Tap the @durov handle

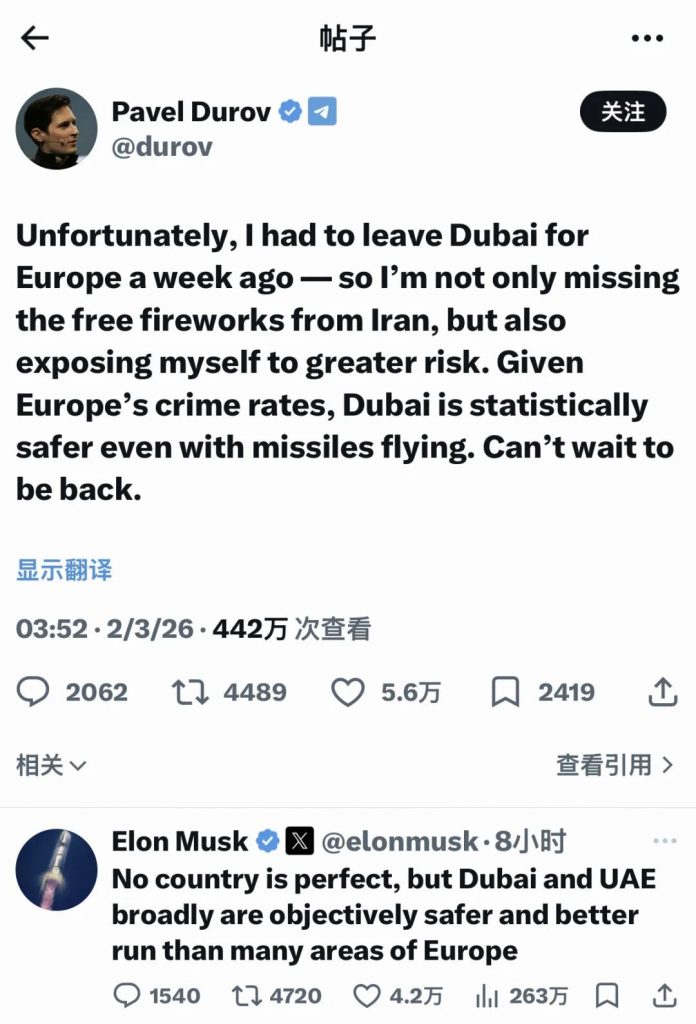(x=162, y=147)
